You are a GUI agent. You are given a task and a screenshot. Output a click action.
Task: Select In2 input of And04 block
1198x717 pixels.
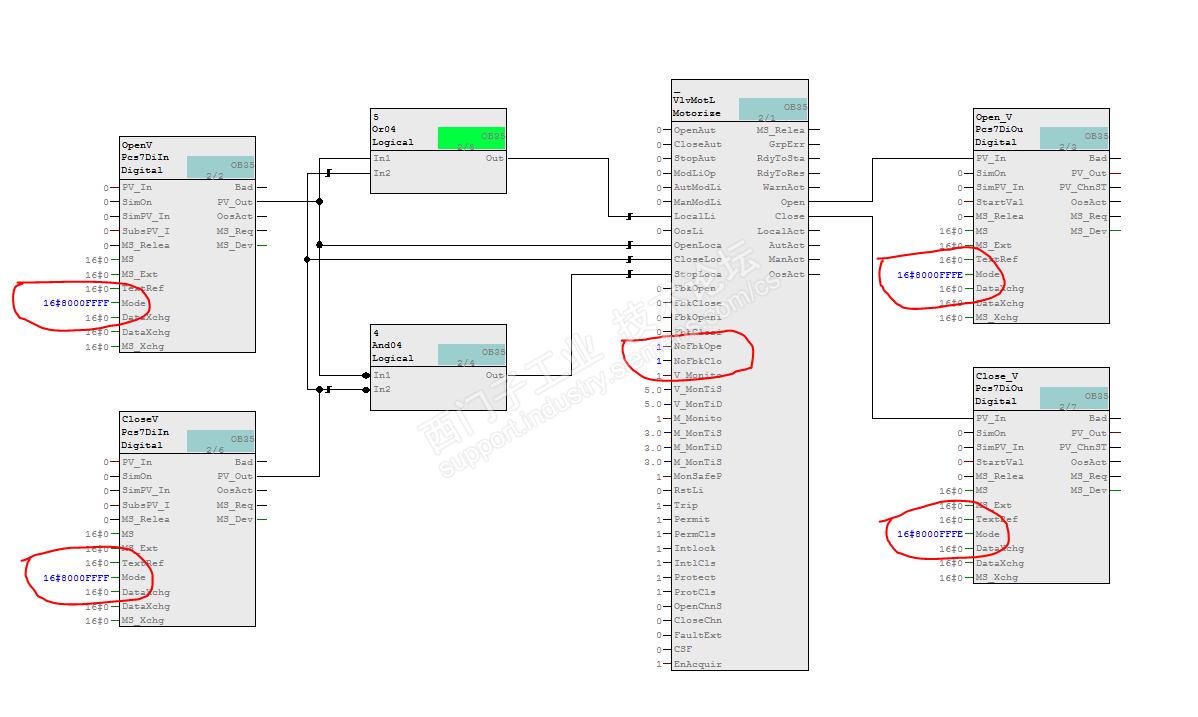point(382,389)
